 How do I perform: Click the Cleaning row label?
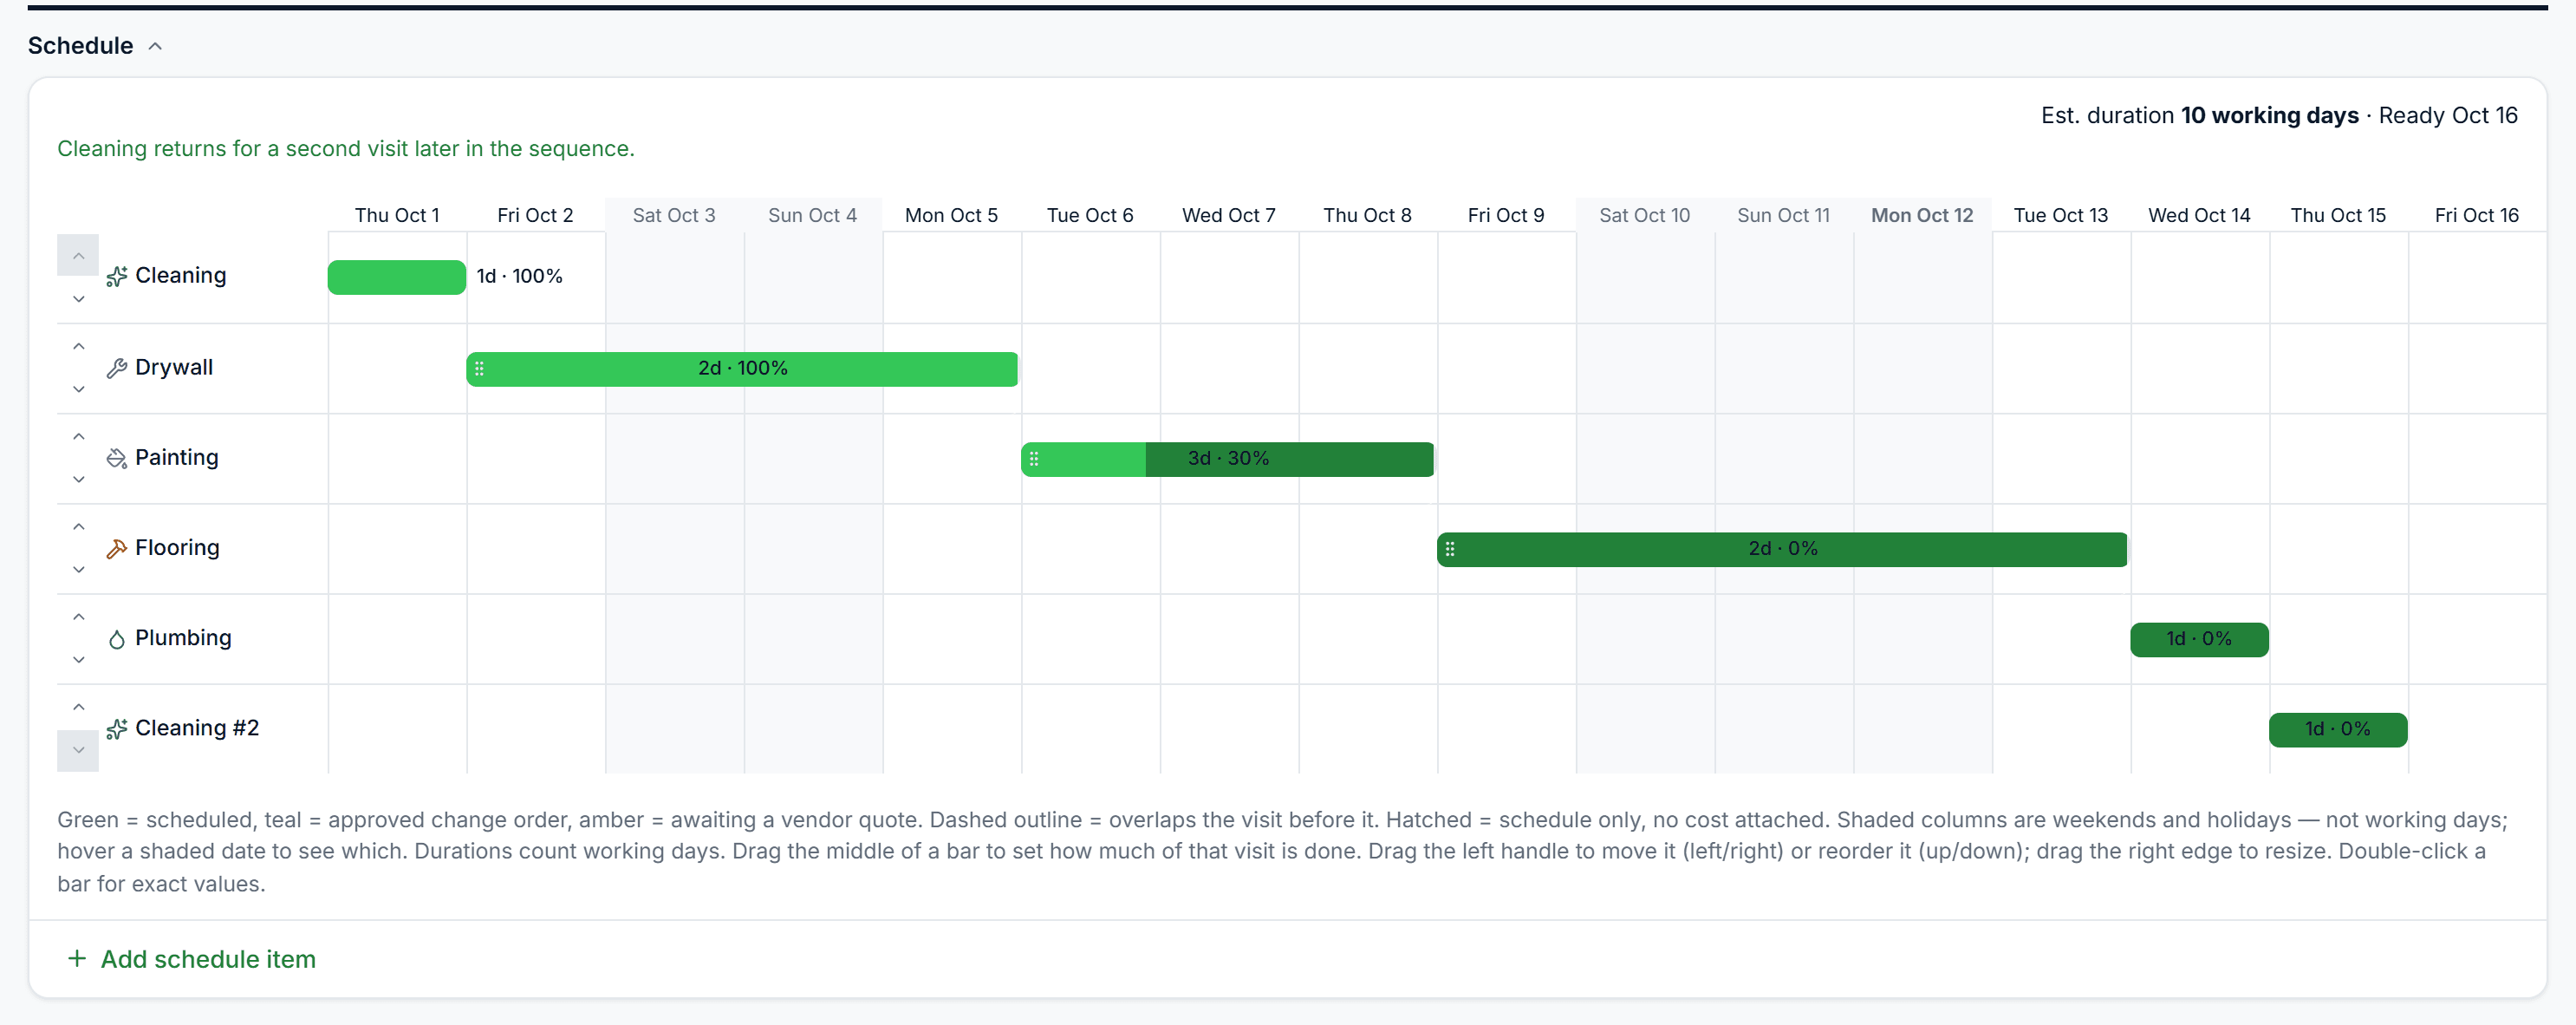click(x=180, y=275)
